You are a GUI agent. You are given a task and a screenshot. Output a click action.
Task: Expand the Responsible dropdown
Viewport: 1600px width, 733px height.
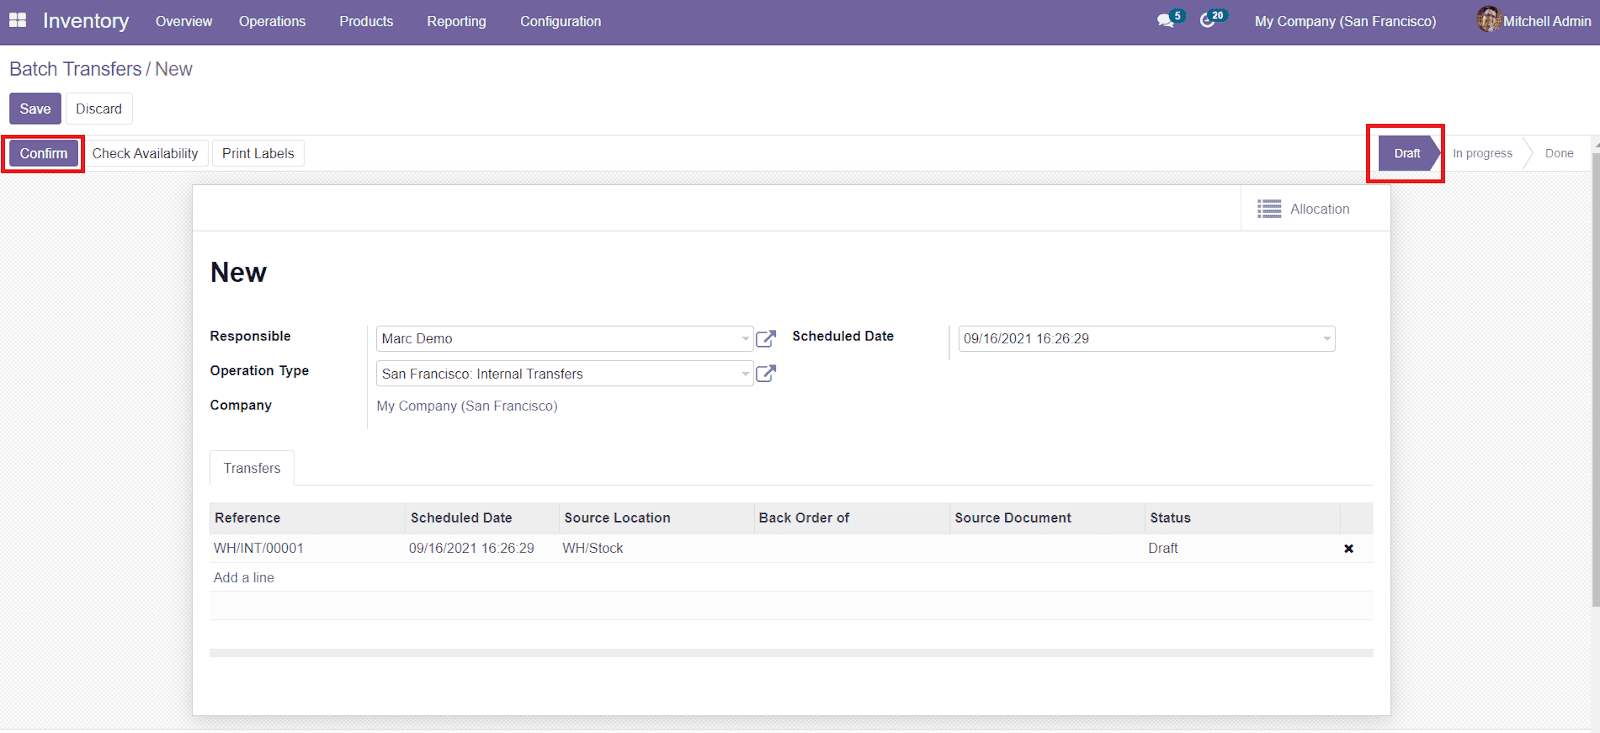[745, 339]
